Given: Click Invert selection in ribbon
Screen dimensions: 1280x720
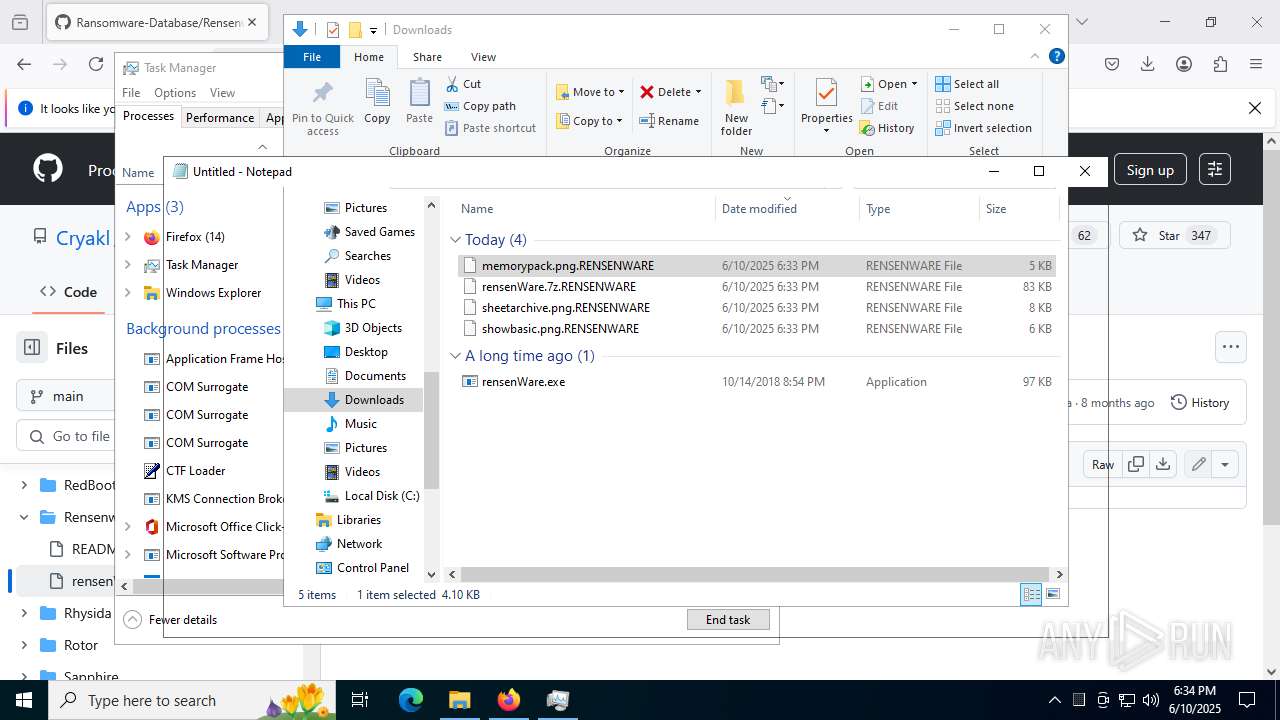Looking at the screenshot, I should click(984, 128).
